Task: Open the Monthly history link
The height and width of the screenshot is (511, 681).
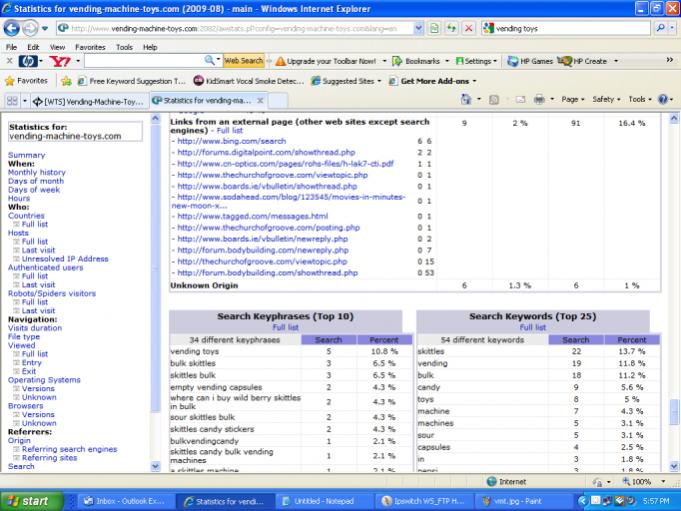Action: [36, 172]
